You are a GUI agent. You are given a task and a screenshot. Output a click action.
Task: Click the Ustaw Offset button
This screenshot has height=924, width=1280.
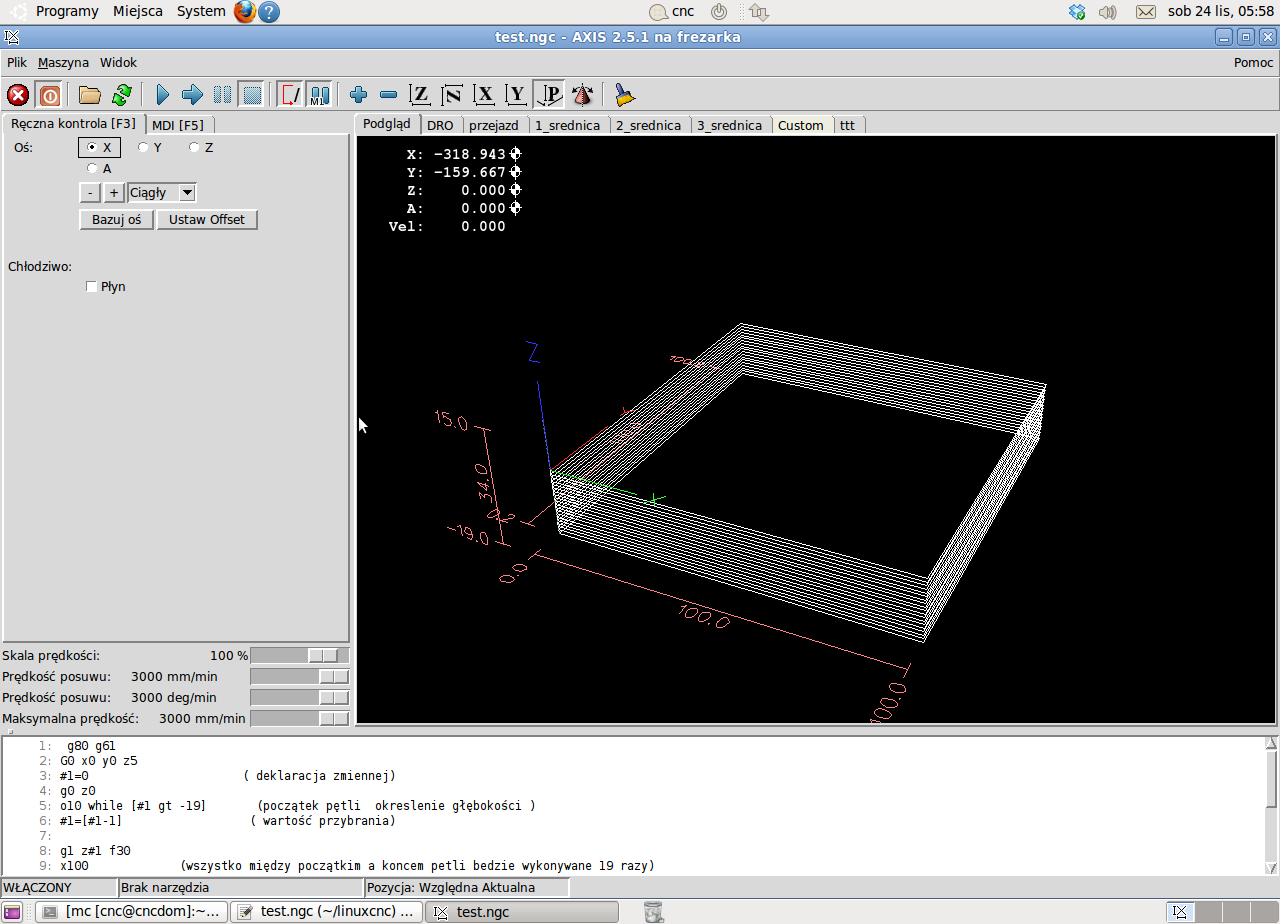207,219
